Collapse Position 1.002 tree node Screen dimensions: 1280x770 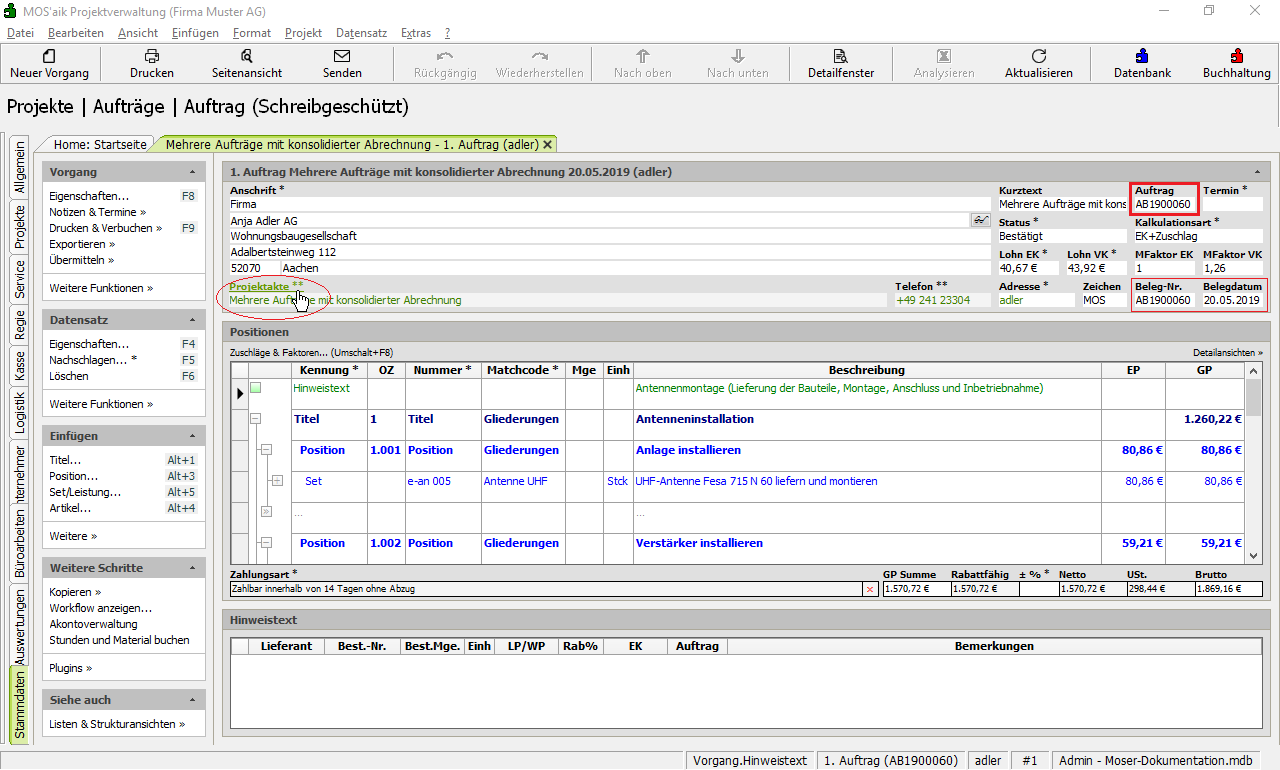(x=266, y=543)
